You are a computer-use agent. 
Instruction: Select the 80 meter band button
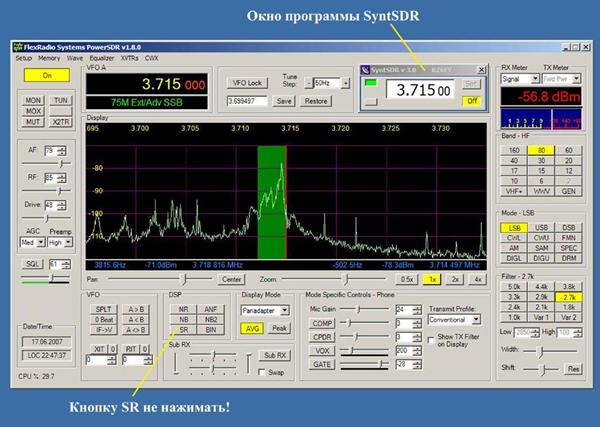pos(541,150)
